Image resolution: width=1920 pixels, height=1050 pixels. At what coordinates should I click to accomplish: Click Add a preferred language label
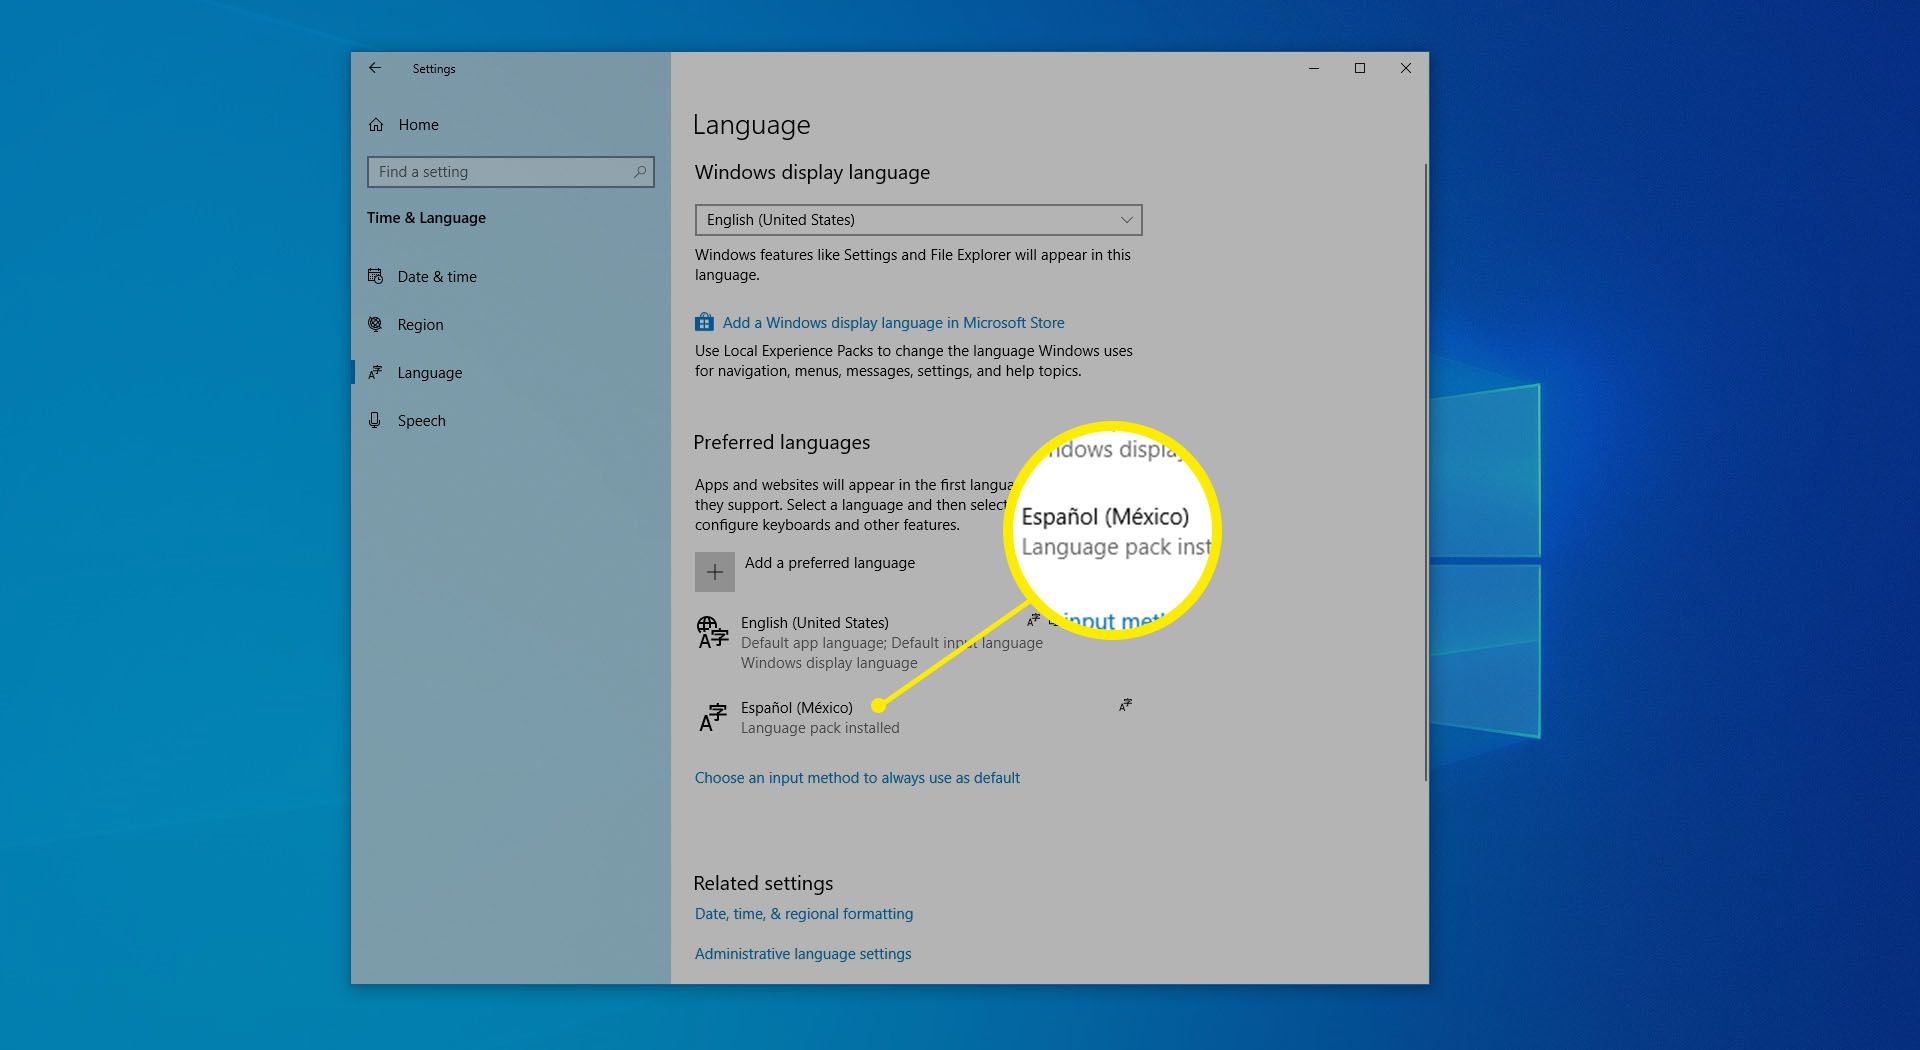(830, 563)
